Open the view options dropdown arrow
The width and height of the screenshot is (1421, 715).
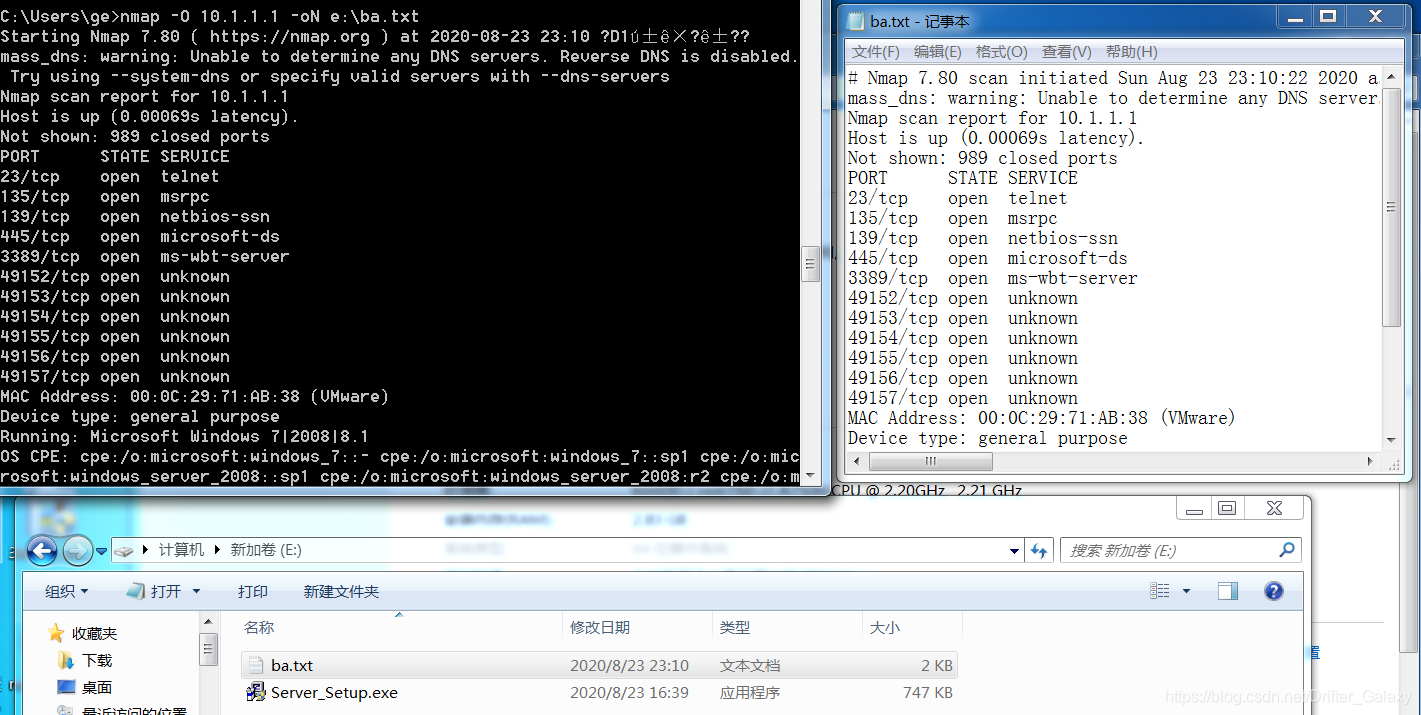1186,591
